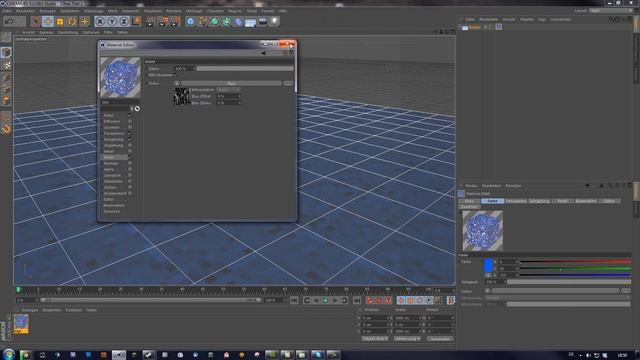
Task: Click the texture tag on the Boden object
Action: [x=499, y=27]
